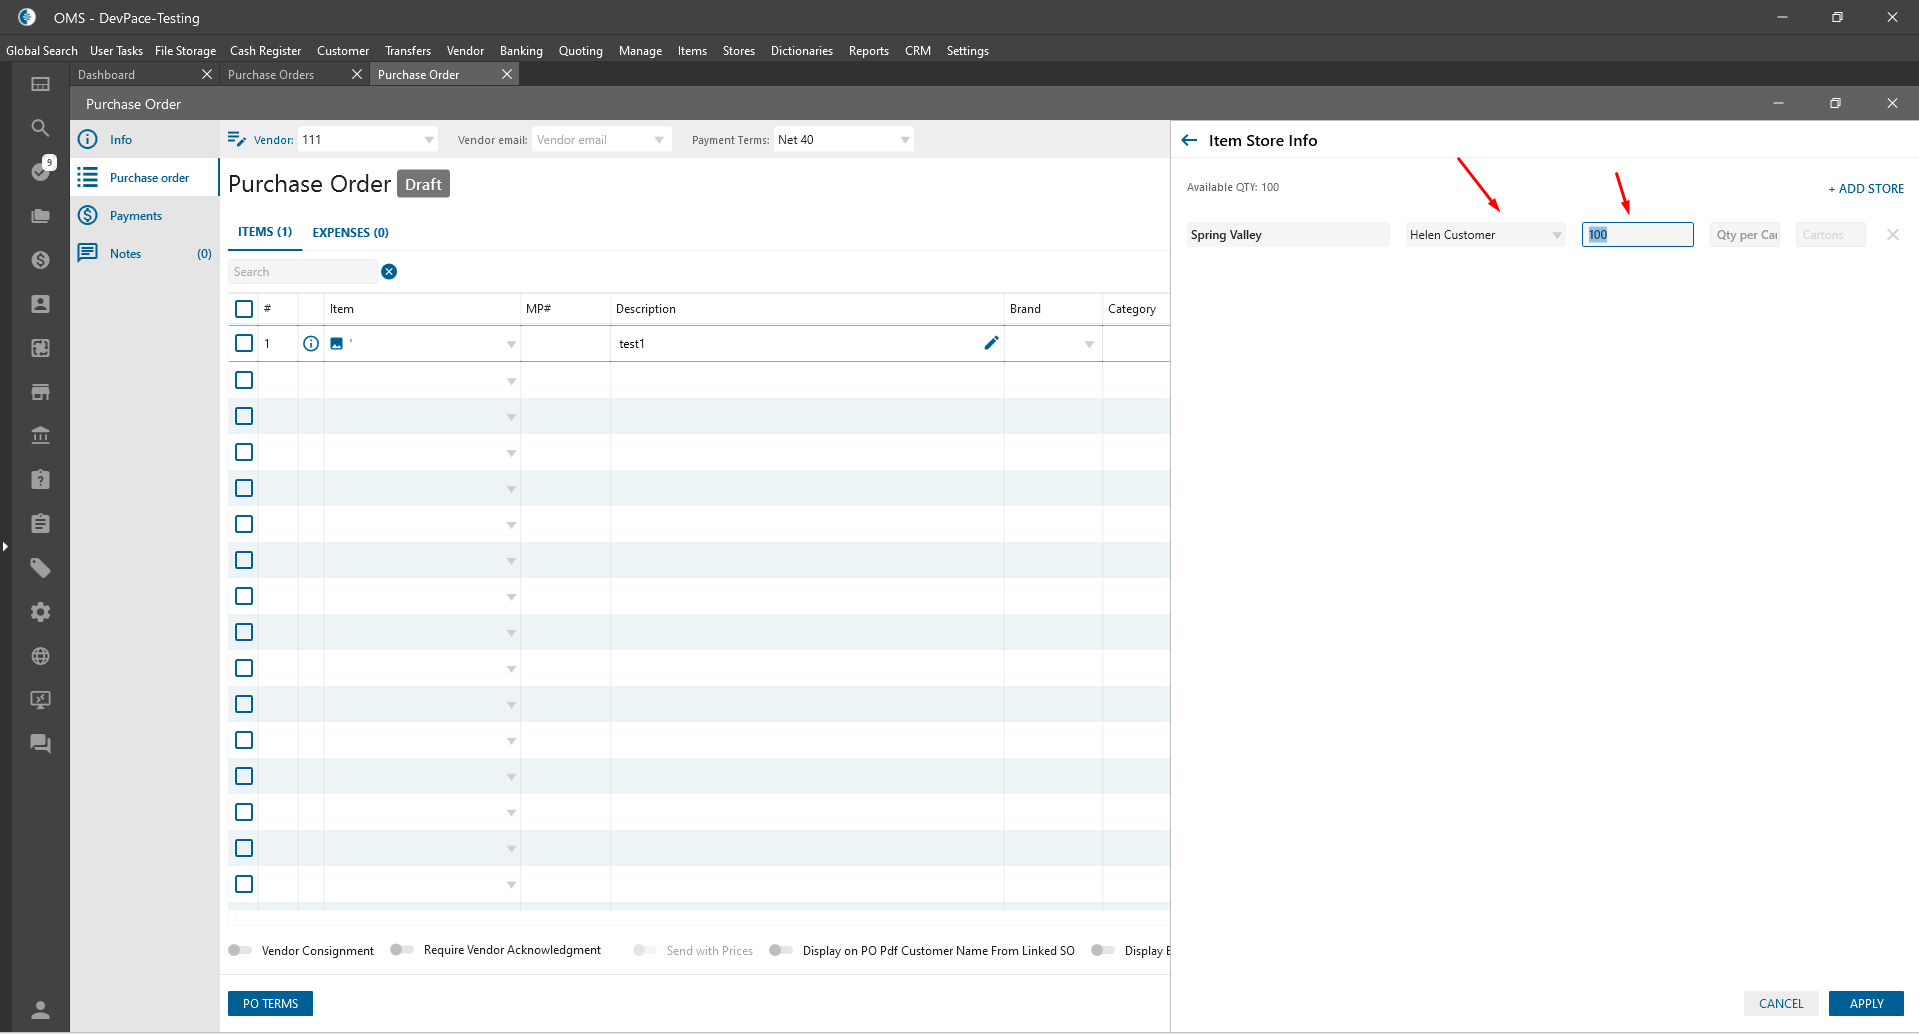
Task: Click the transfers arrows sidebar icon
Action: click(x=40, y=348)
